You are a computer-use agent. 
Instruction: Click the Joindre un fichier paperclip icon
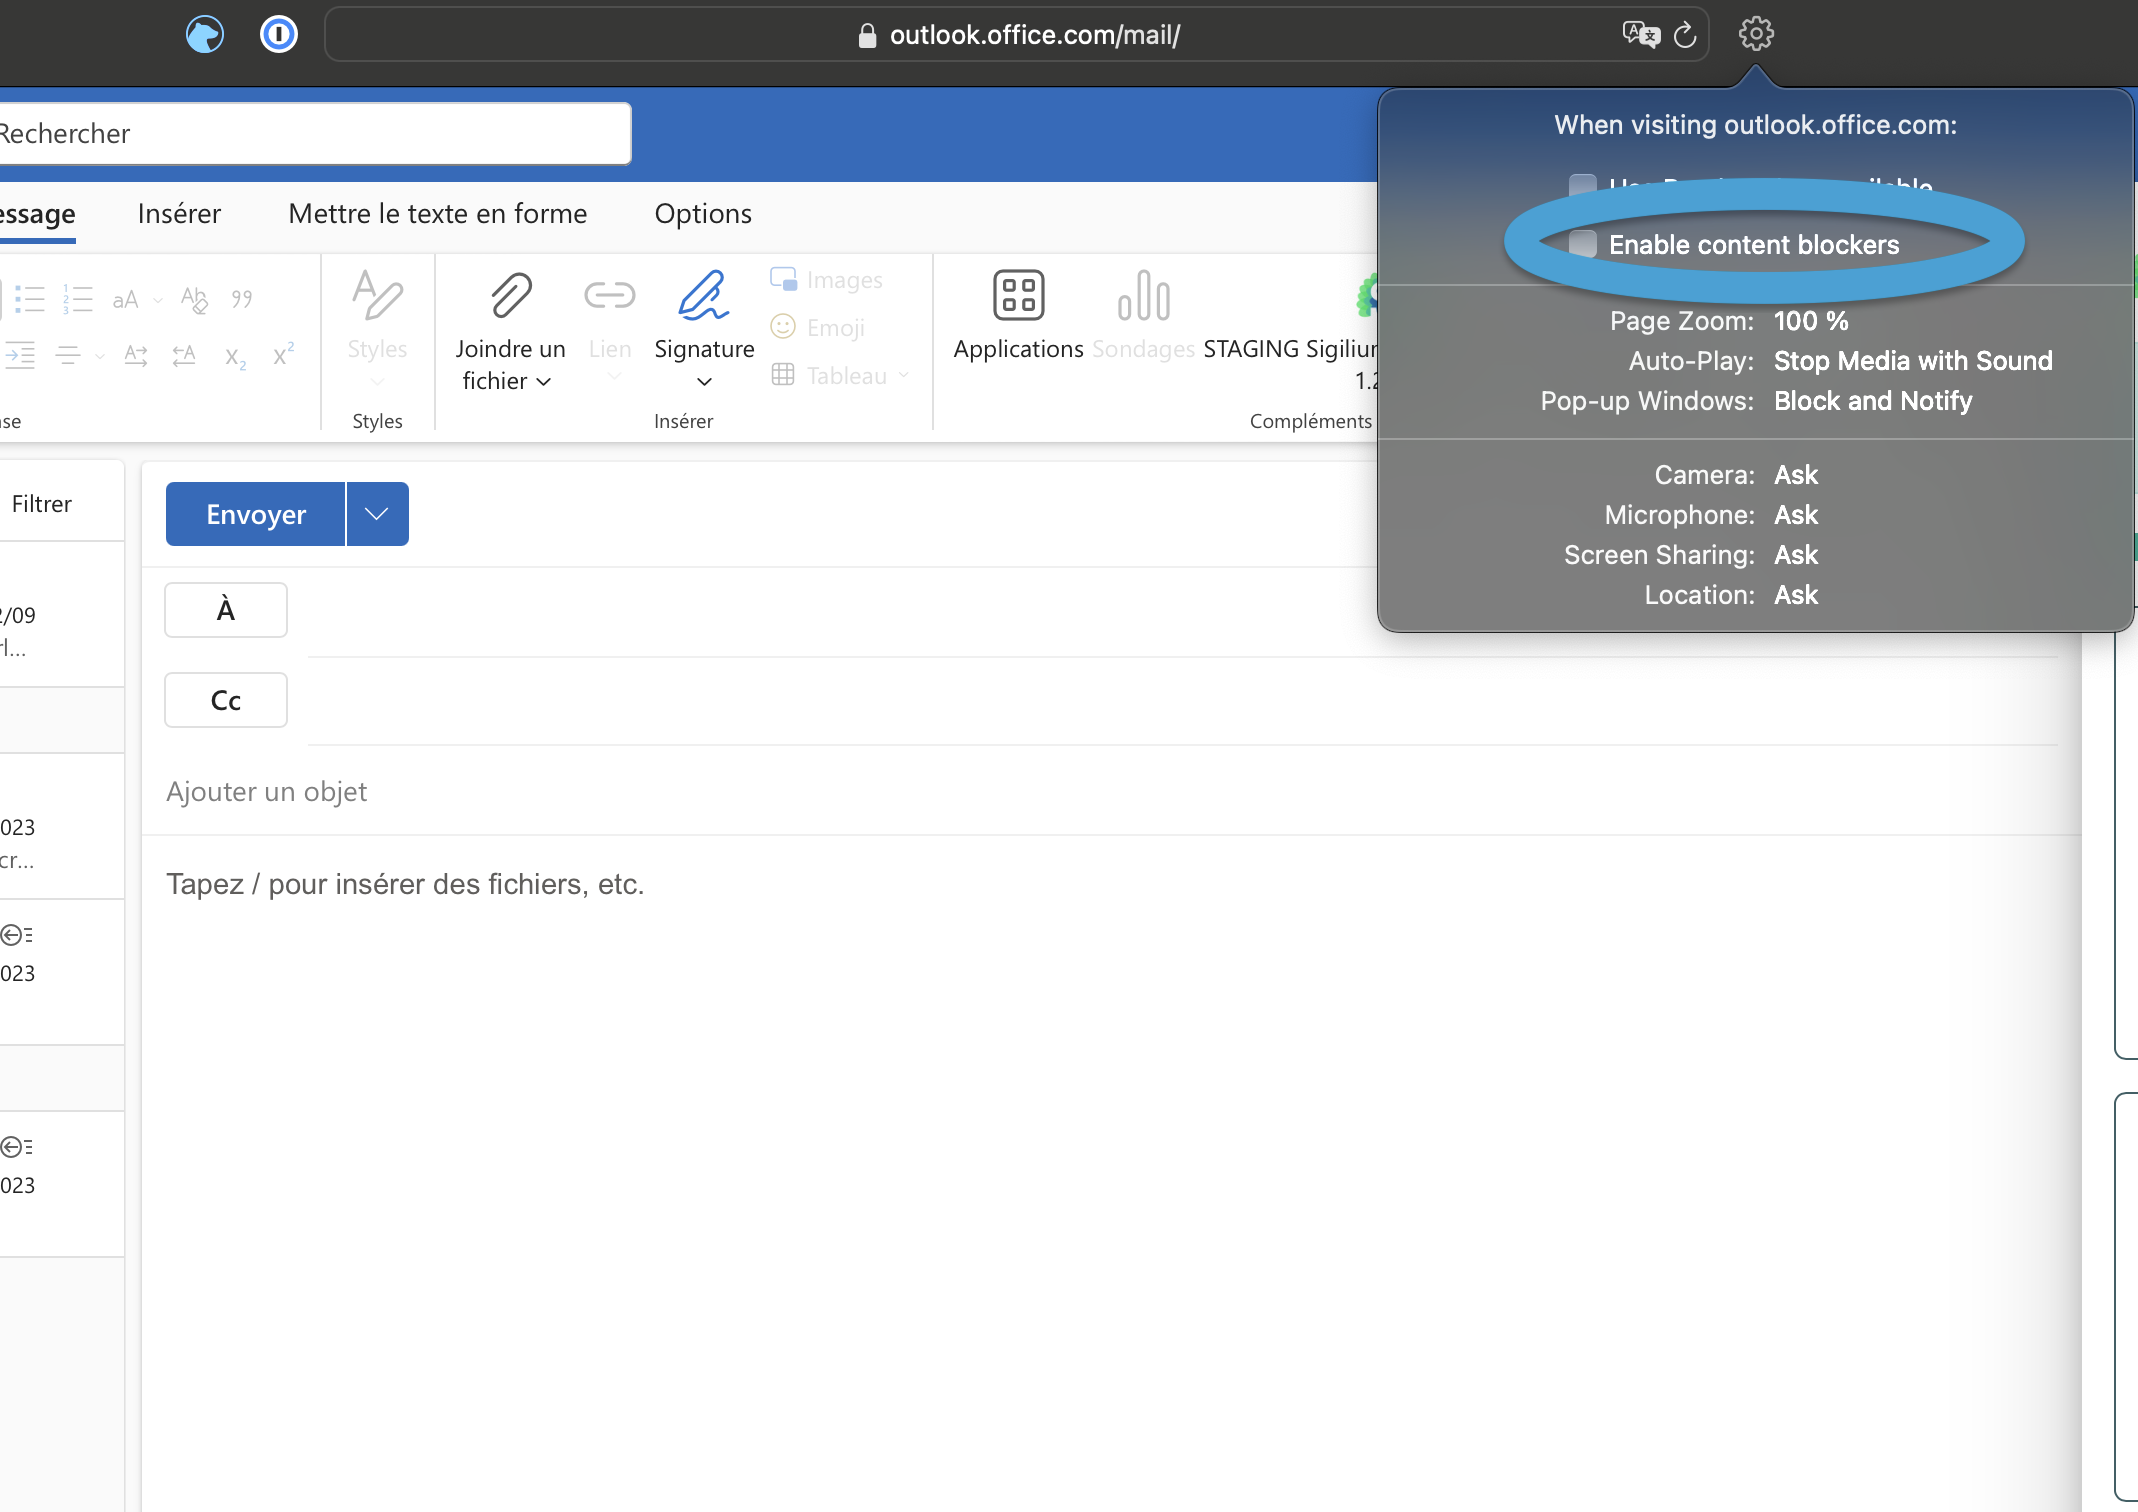[x=510, y=296]
